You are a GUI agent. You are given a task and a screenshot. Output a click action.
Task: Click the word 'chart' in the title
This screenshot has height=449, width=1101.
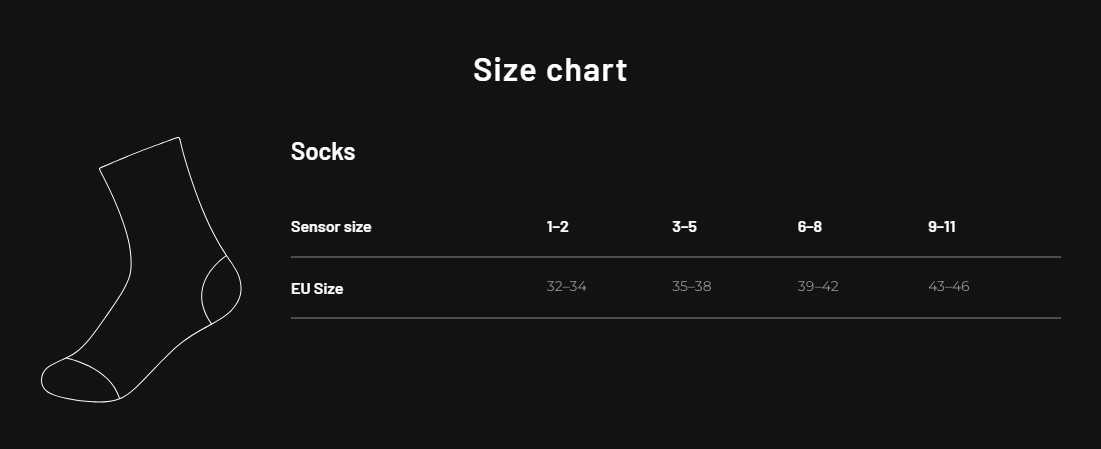click(x=586, y=70)
